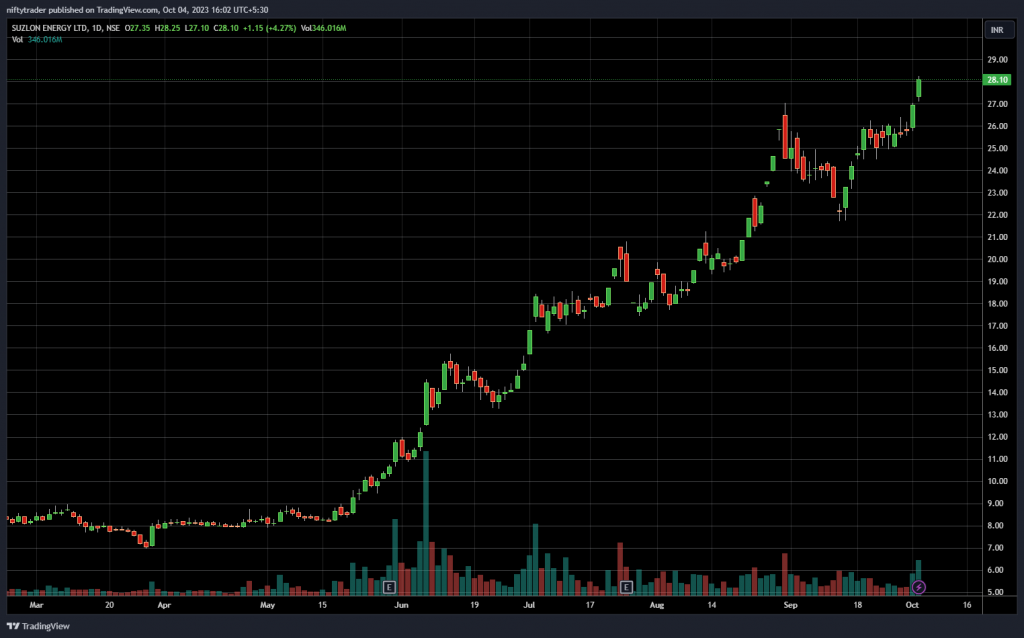Click the TradingView logo

click(38, 626)
